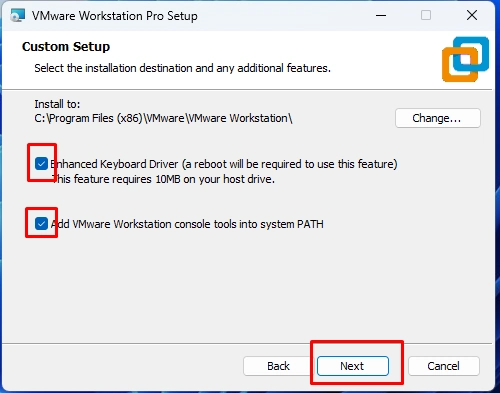The width and height of the screenshot is (500, 393).
Task: Click the installation path text
Action: coord(163,118)
